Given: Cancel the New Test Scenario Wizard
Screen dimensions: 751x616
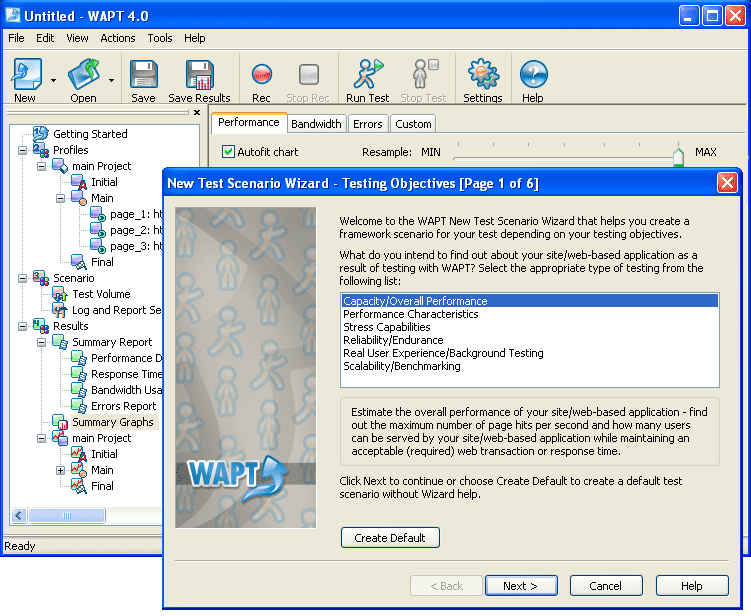Looking at the screenshot, I should point(606,586).
